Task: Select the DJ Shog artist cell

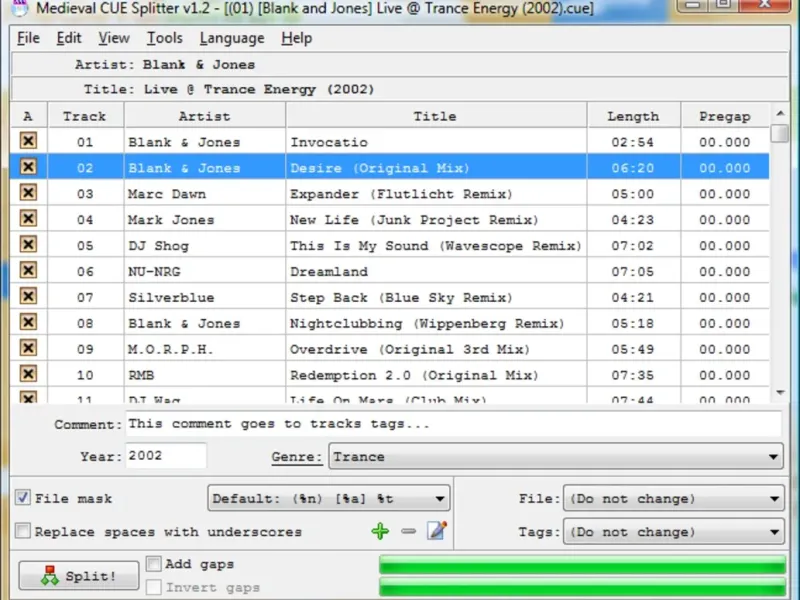Action: coord(205,246)
